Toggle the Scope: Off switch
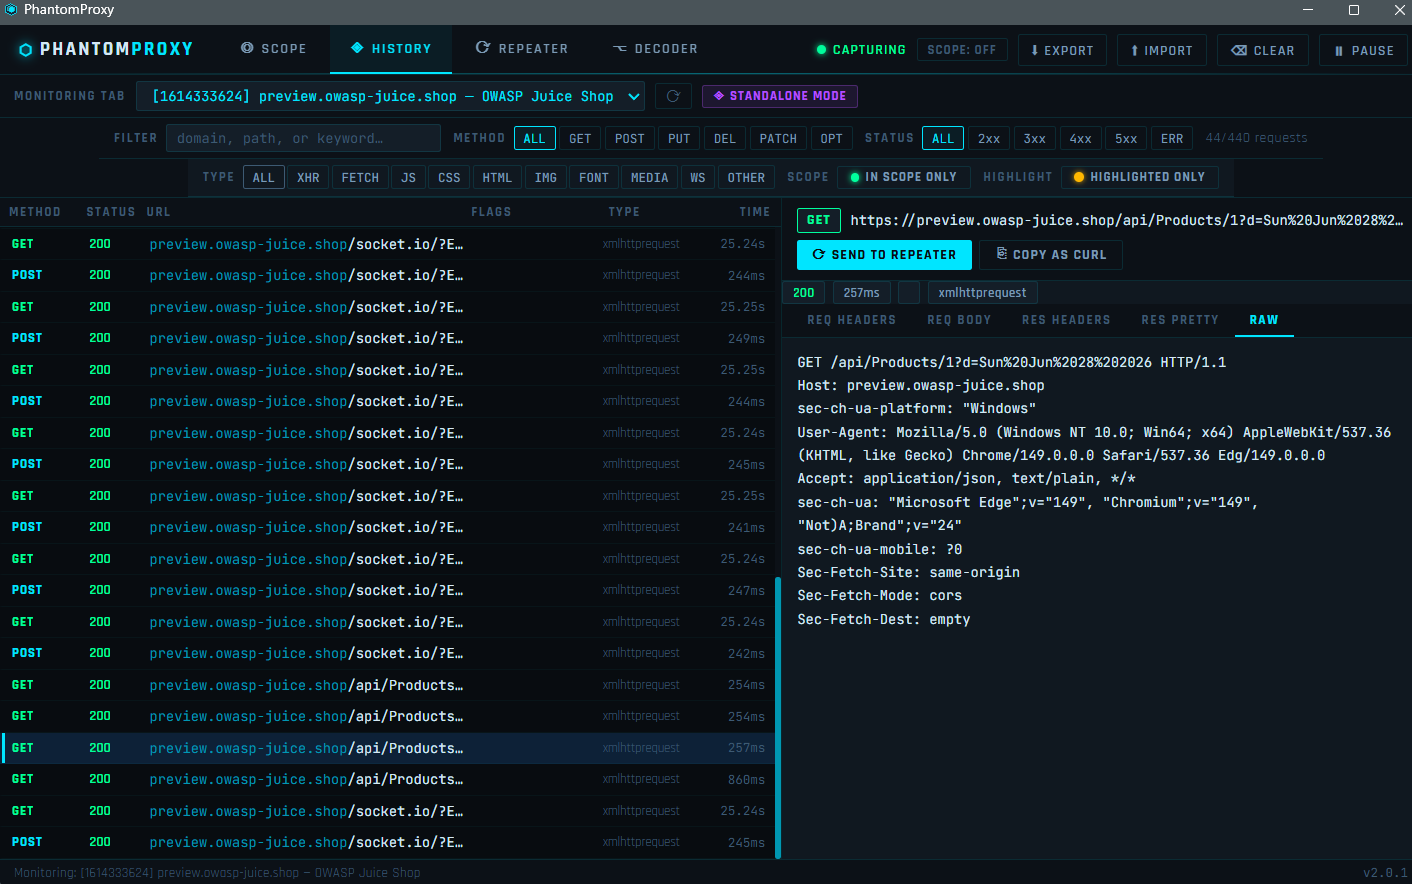Image resolution: width=1412 pixels, height=884 pixels. 962,50
